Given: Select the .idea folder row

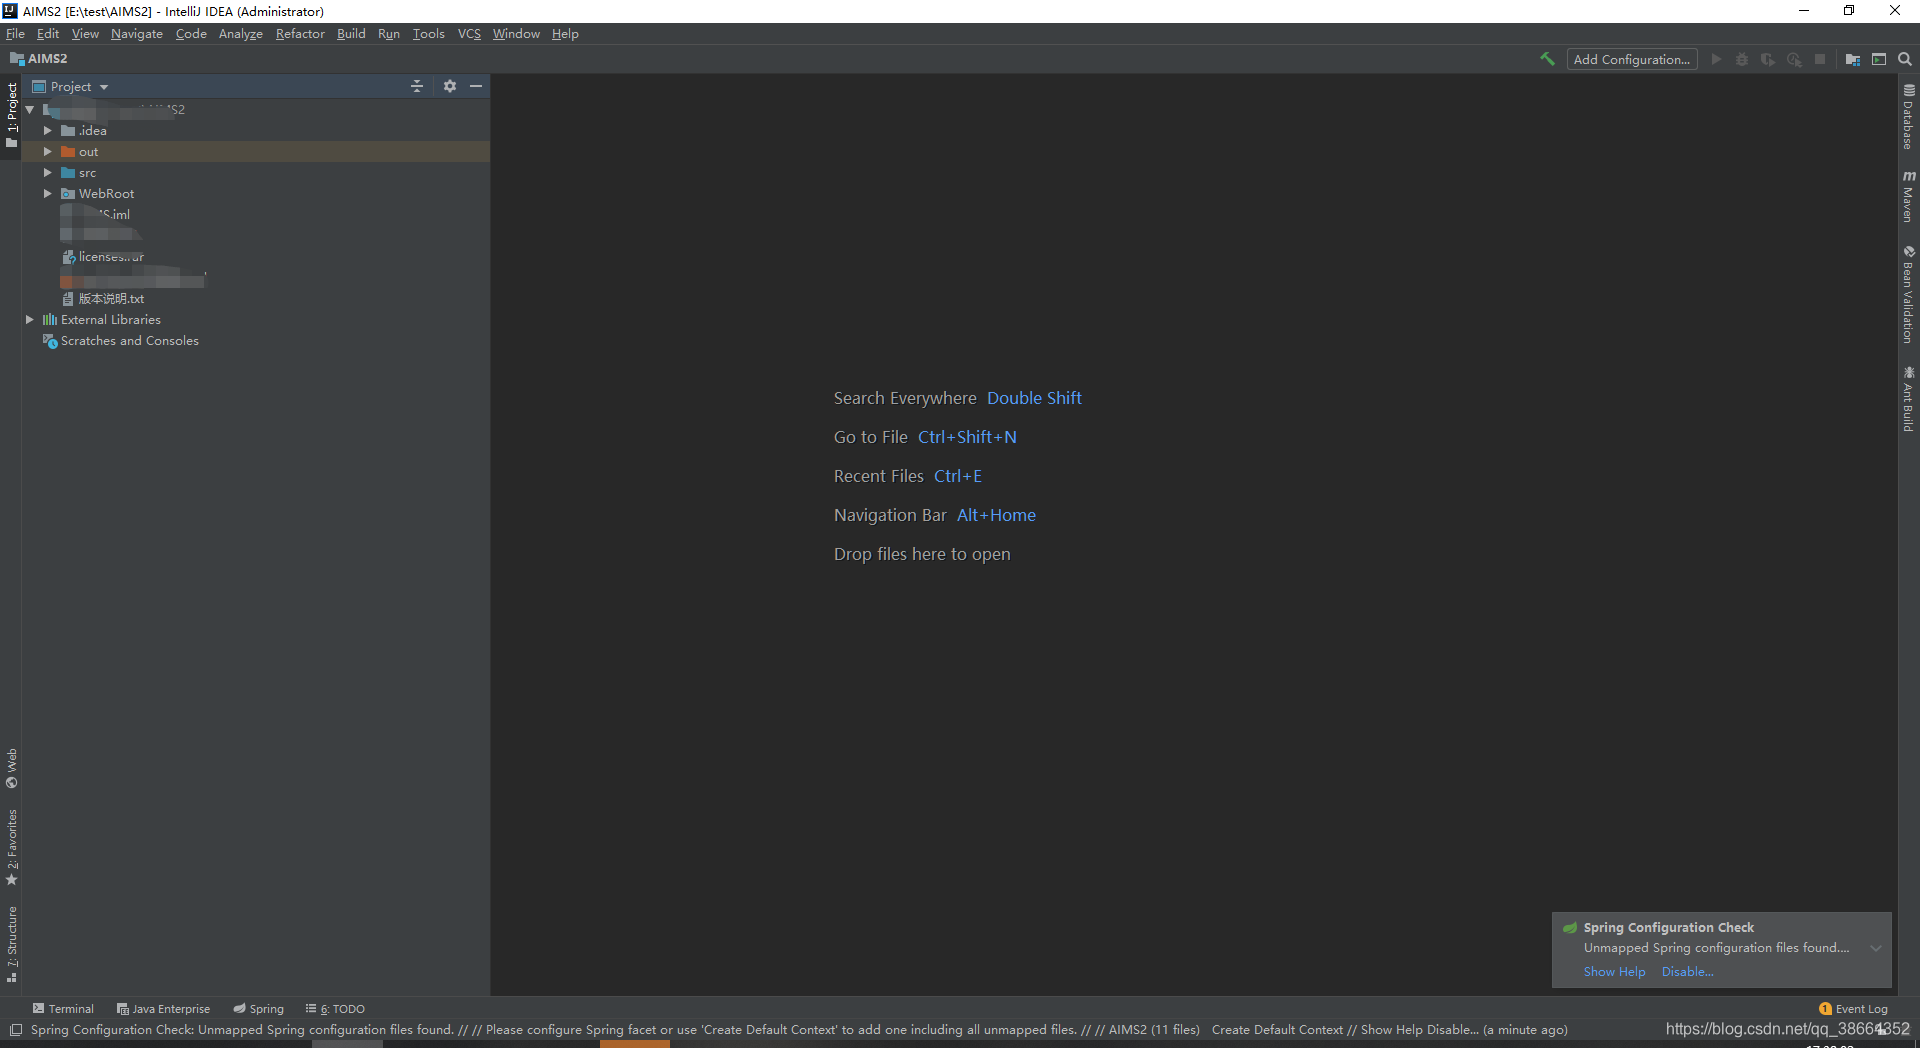Looking at the screenshot, I should click(x=255, y=130).
